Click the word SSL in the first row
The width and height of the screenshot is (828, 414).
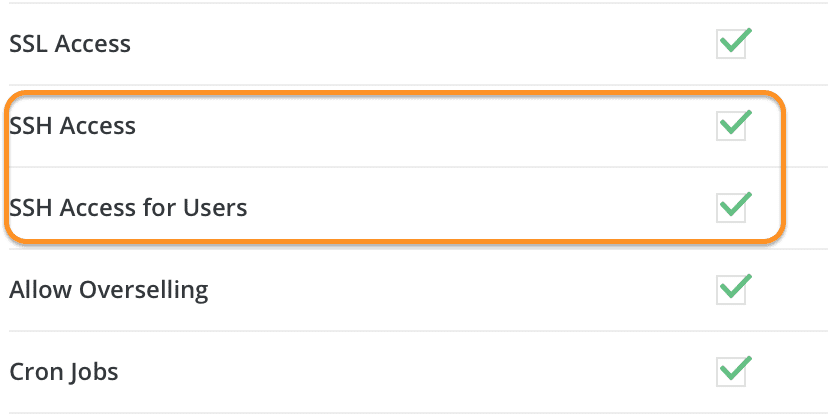(28, 45)
